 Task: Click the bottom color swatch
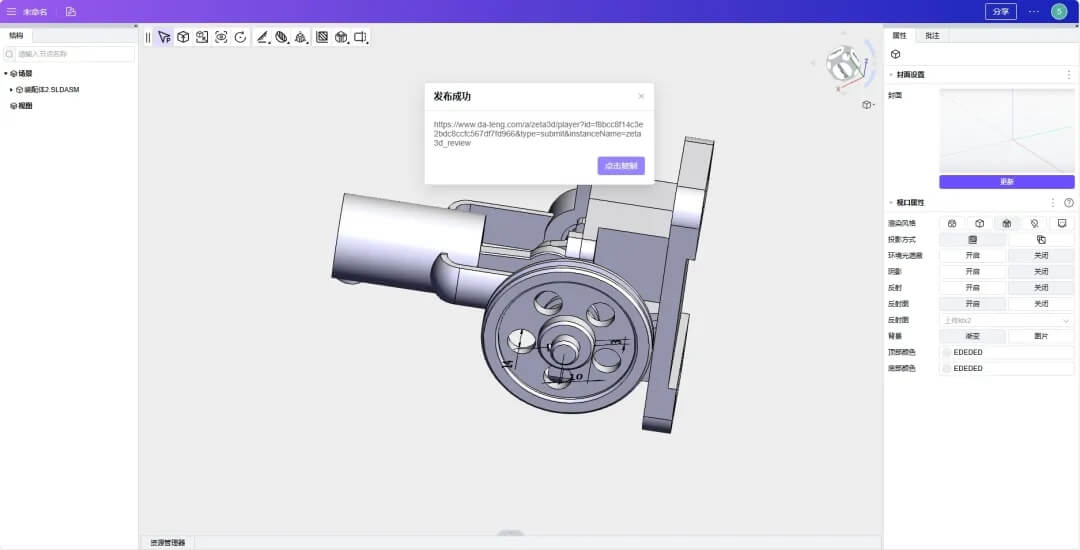(x=947, y=368)
